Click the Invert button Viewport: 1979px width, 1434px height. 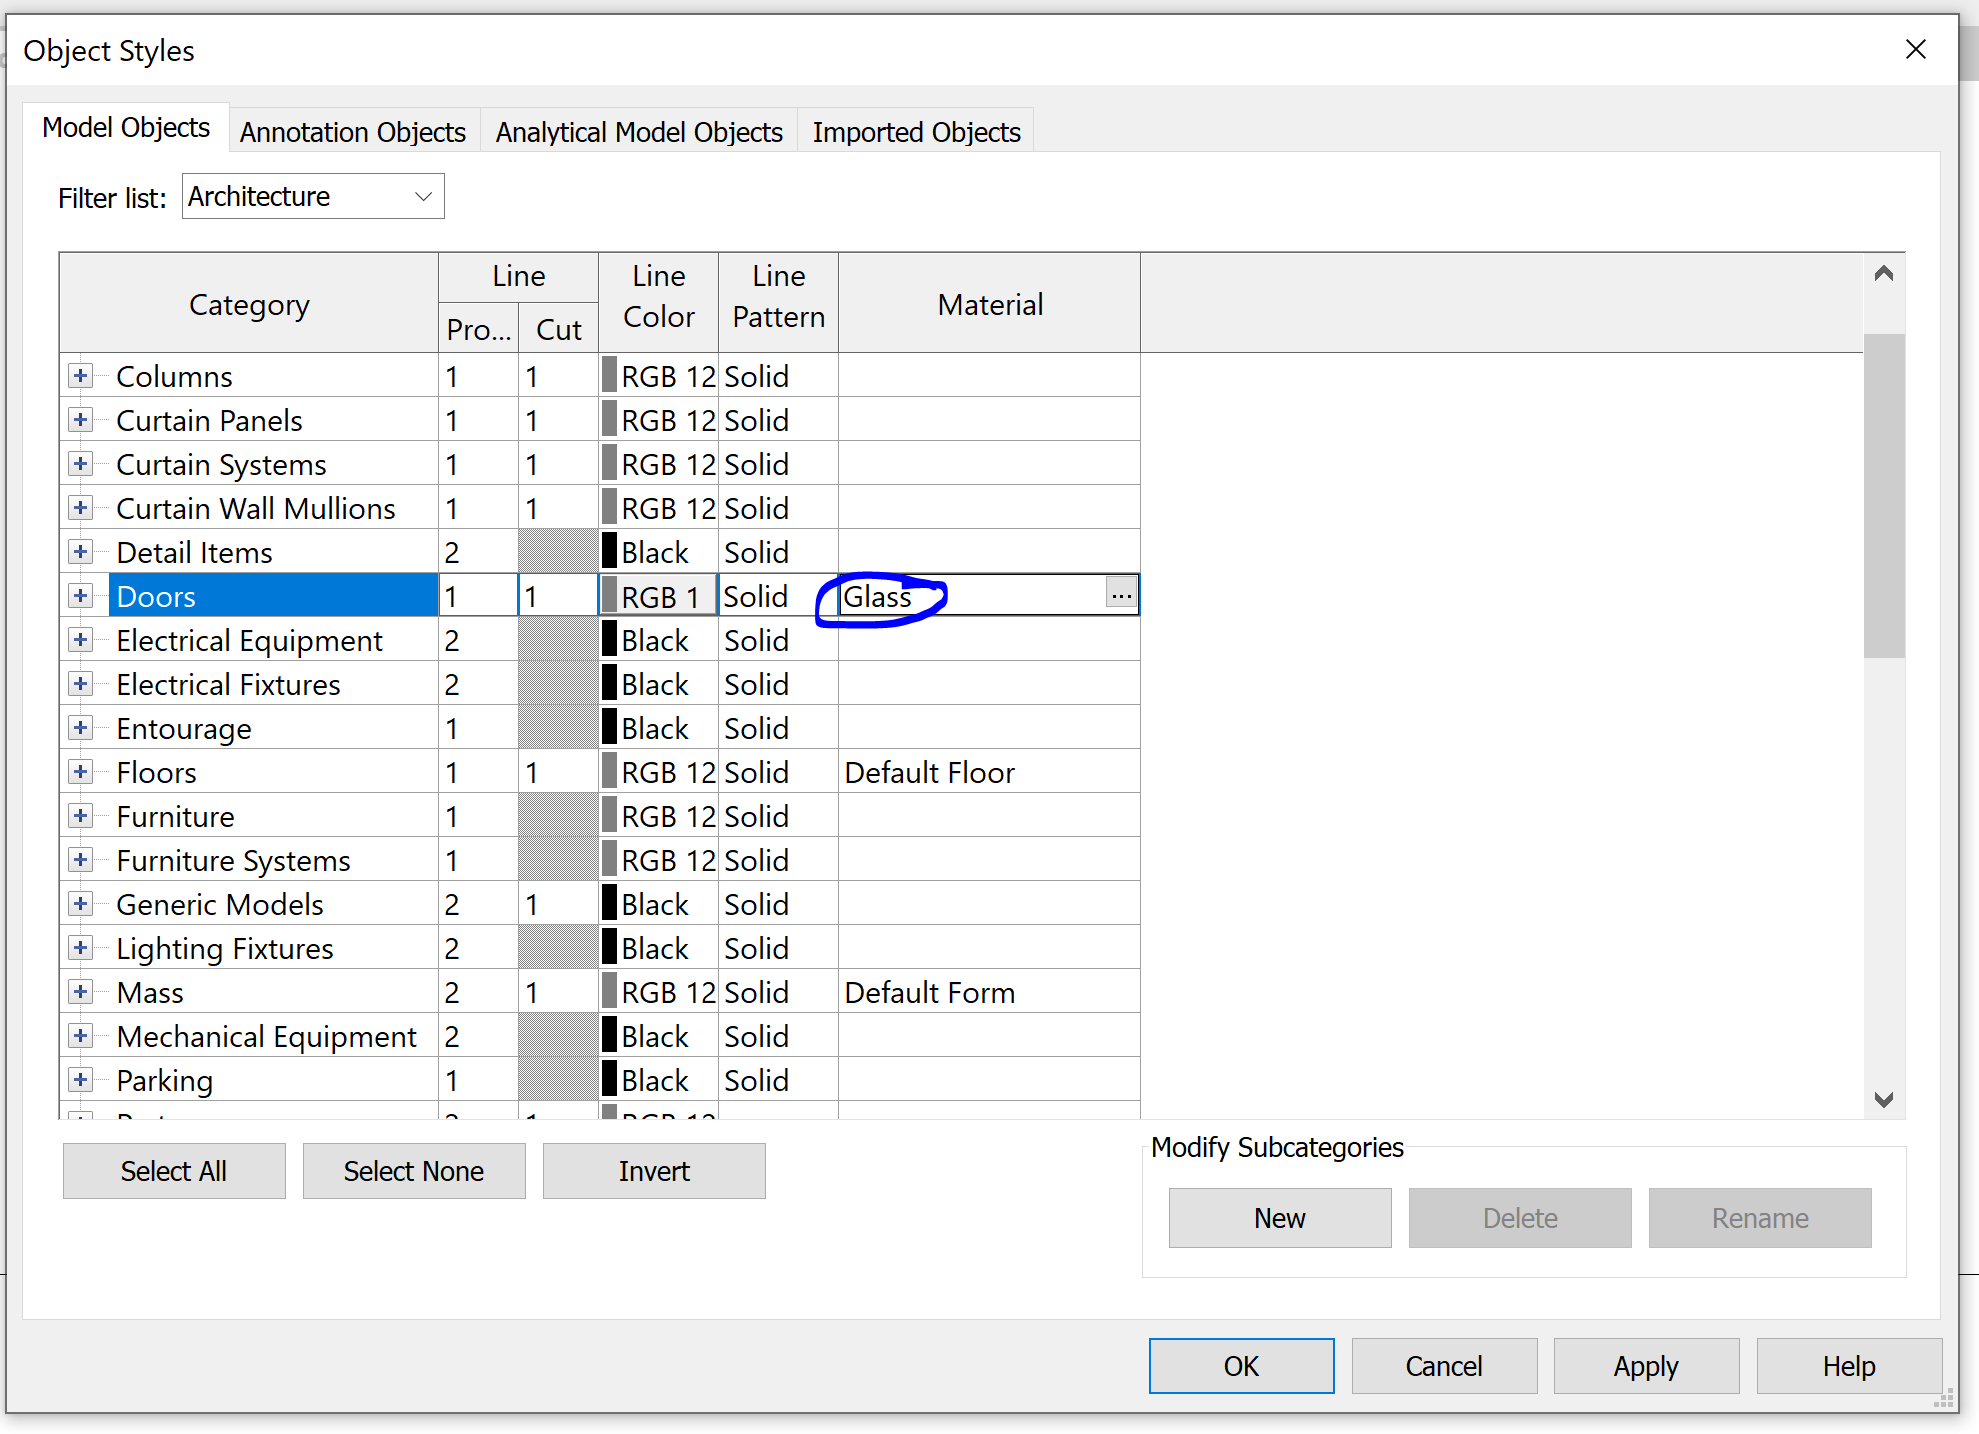tap(654, 1171)
